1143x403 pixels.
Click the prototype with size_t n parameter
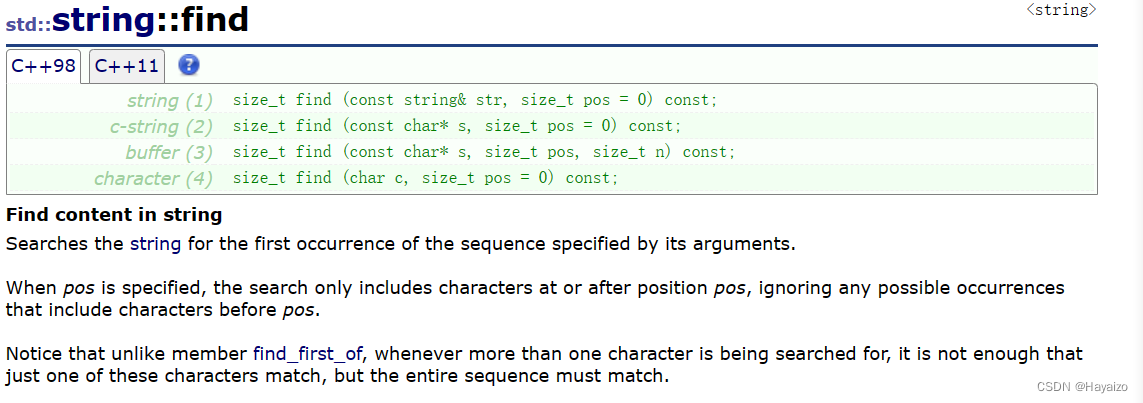tap(484, 153)
